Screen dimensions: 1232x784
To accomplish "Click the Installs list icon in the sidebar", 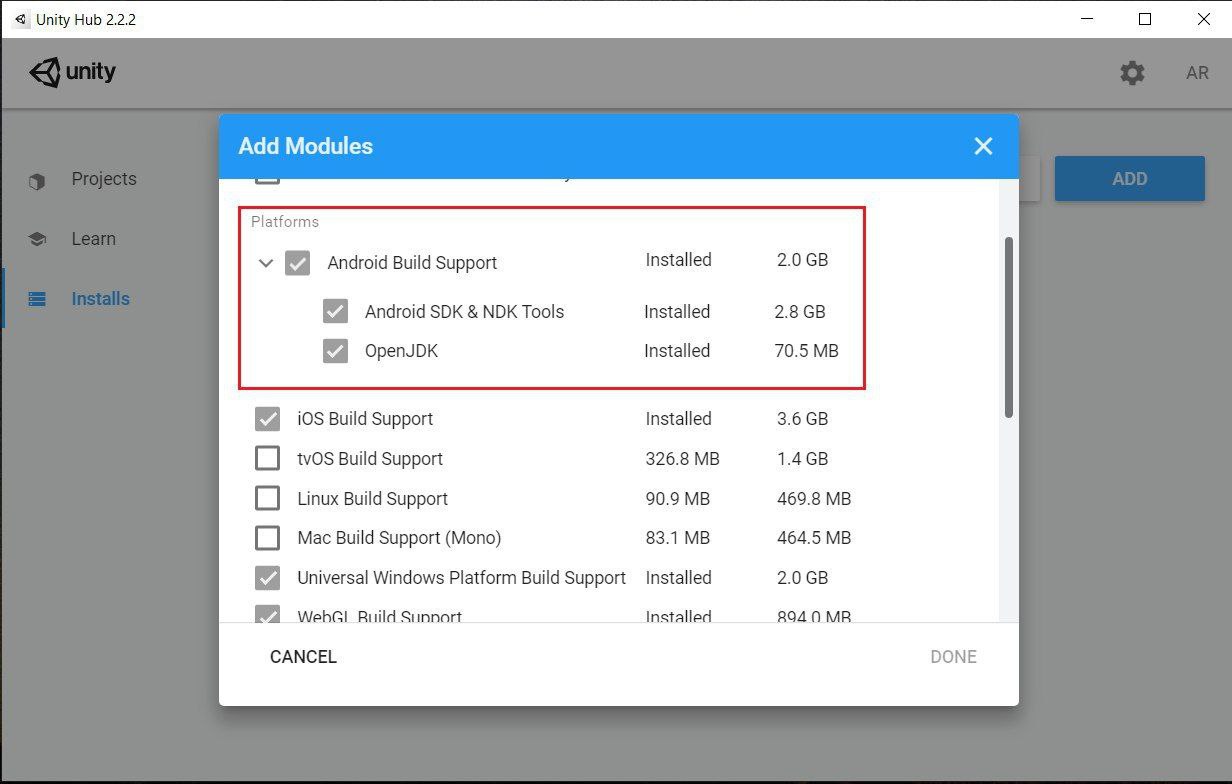I will pyautogui.click(x=37, y=299).
